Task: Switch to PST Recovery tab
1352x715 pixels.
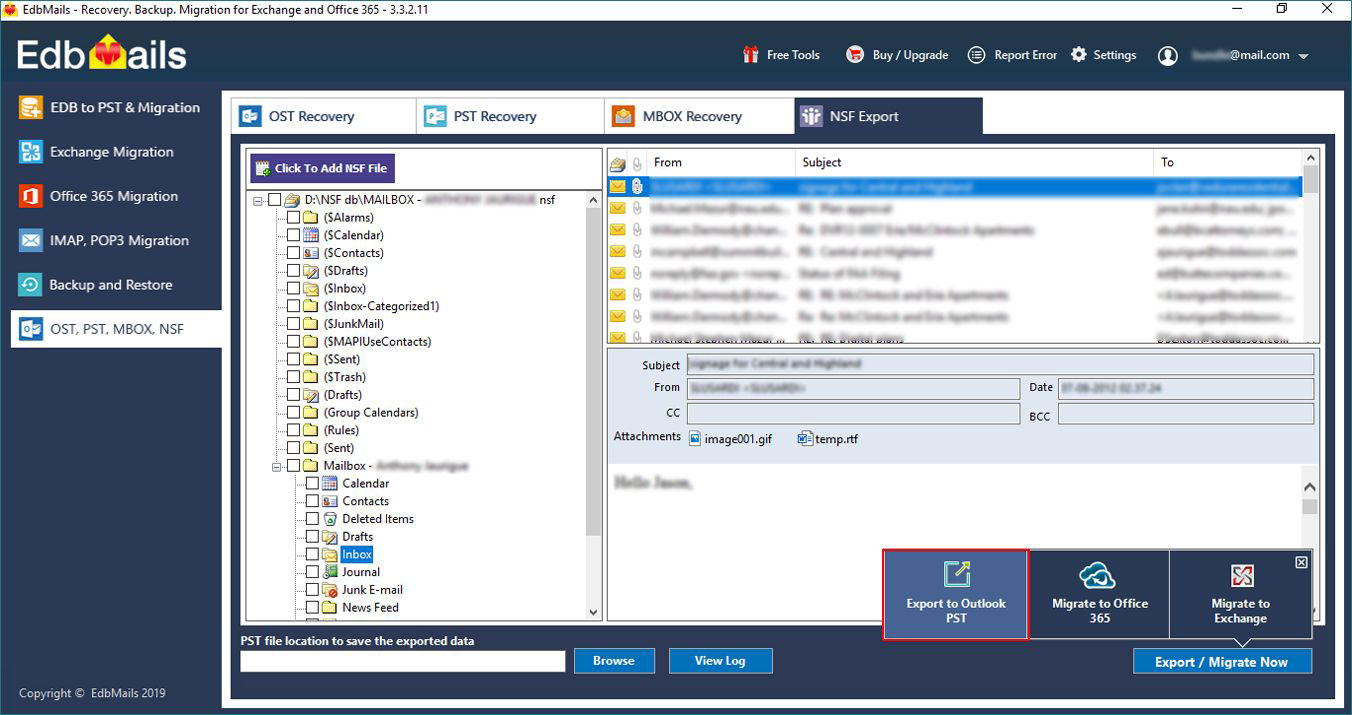Action: click(x=510, y=116)
